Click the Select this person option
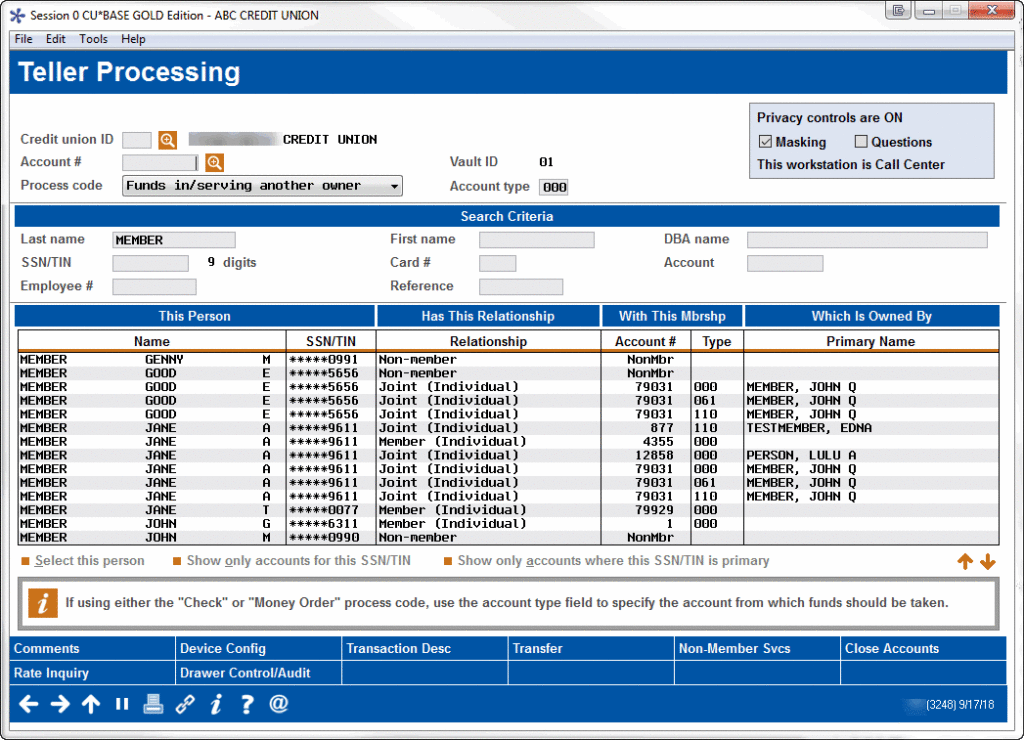Image resolution: width=1024 pixels, height=740 pixels. pos(83,561)
